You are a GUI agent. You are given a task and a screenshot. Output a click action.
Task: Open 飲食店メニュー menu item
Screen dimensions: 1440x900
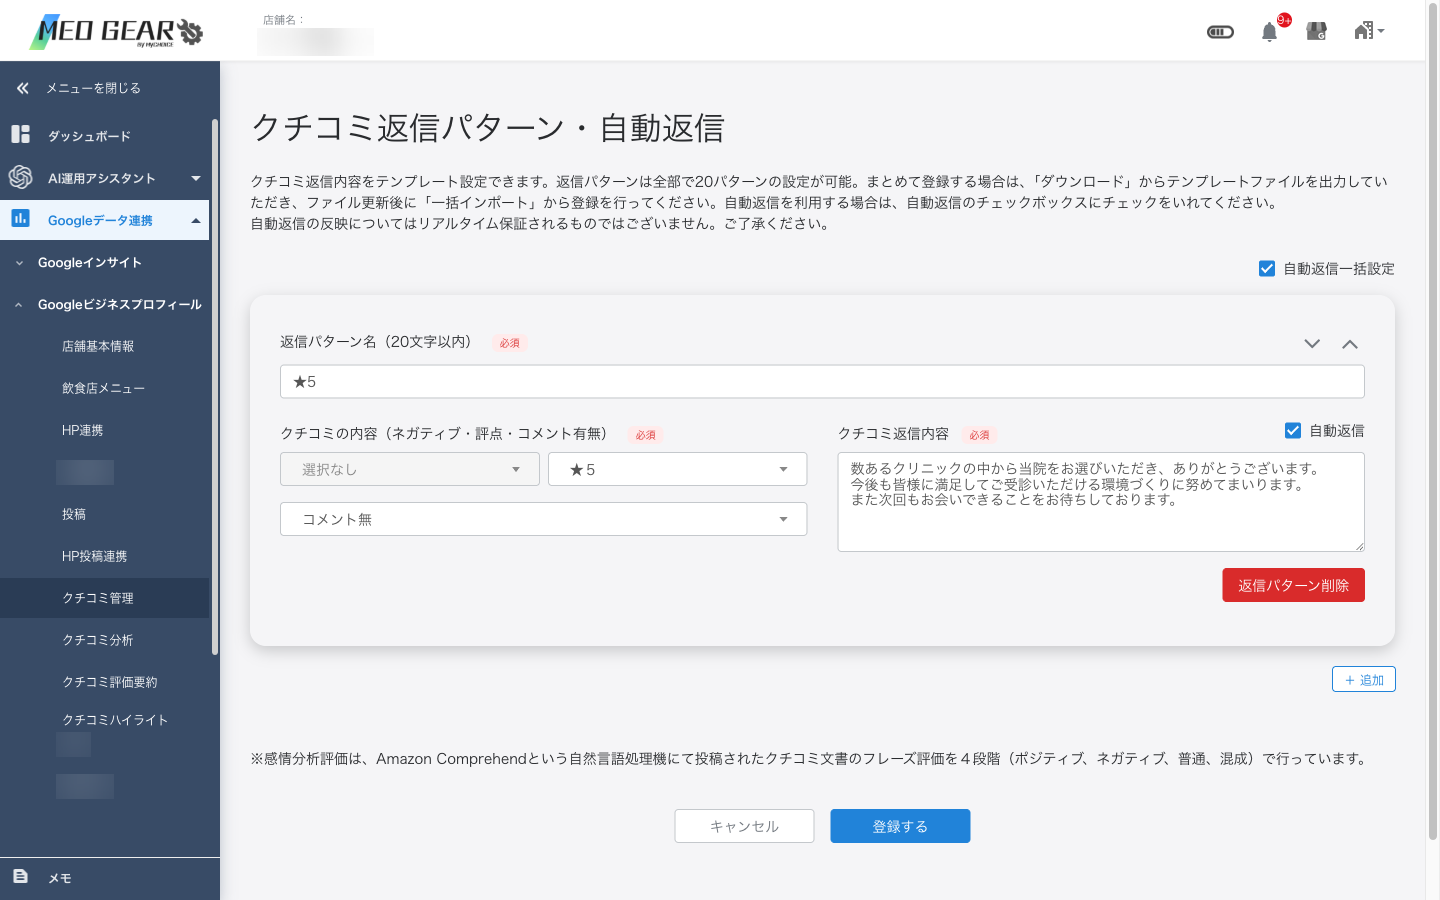pyautogui.click(x=103, y=388)
